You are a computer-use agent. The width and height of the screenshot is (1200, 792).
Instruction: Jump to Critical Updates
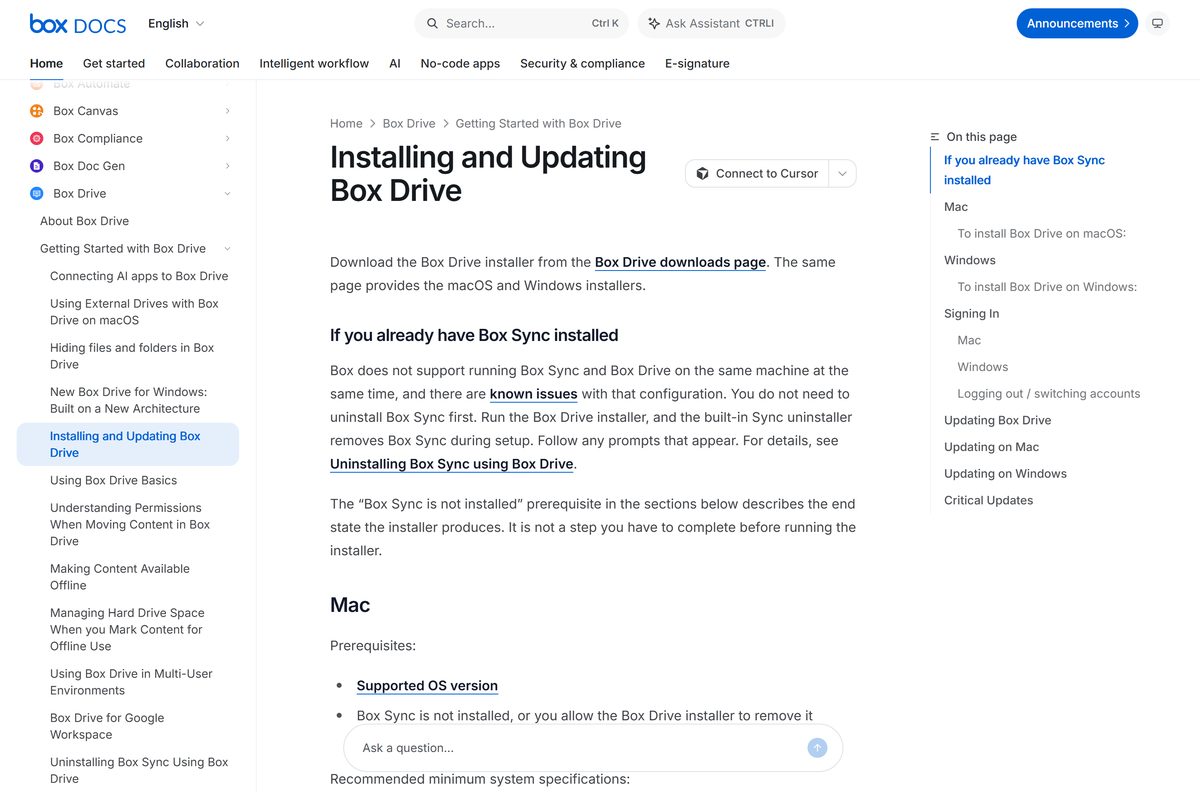989,500
